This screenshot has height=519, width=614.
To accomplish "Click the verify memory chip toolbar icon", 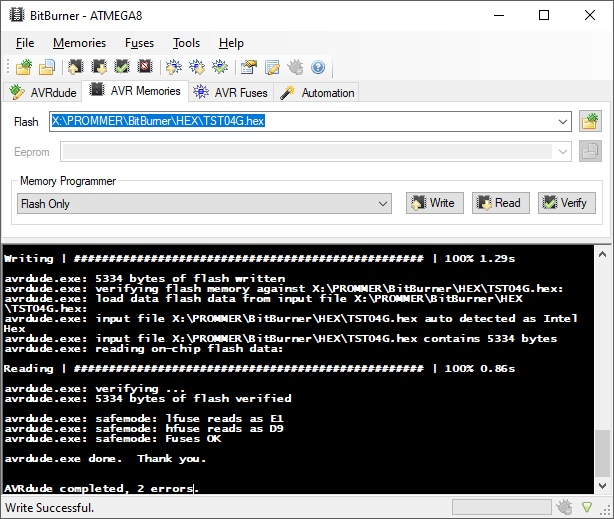I will (122, 67).
